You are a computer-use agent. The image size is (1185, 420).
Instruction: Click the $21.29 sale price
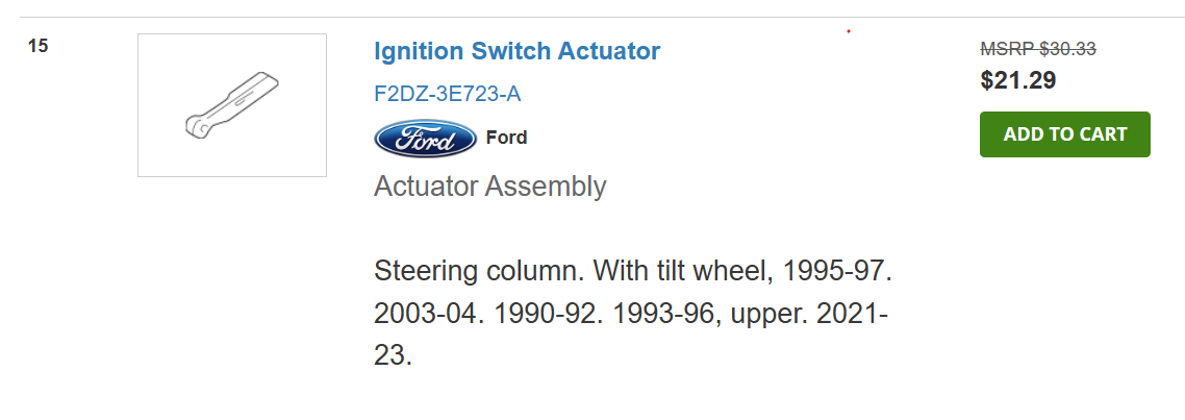pos(1018,80)
